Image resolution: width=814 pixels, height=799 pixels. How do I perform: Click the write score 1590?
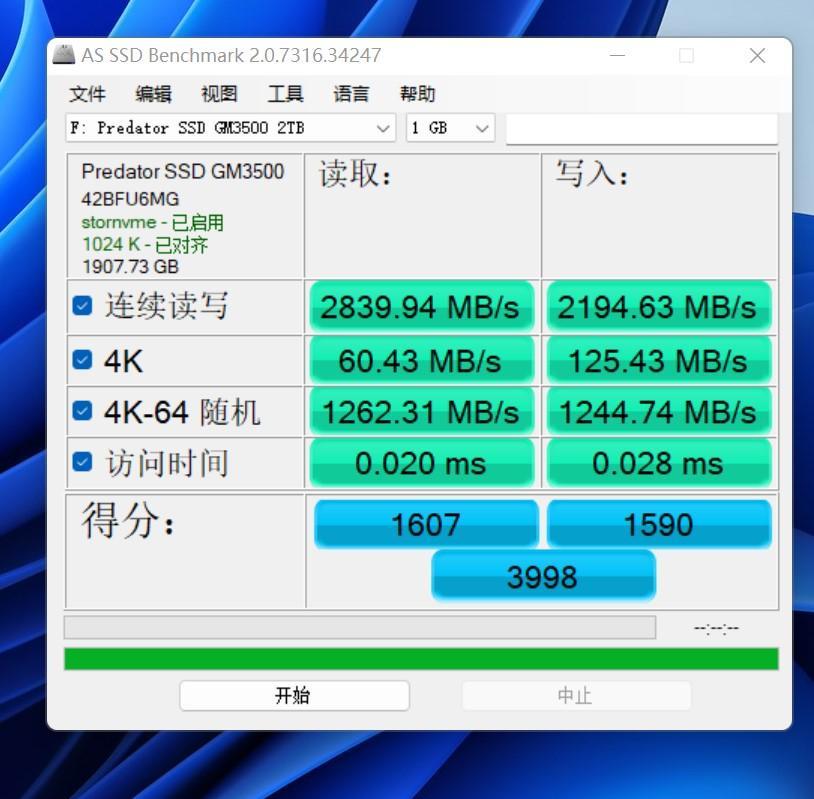[x=659, y=524]
